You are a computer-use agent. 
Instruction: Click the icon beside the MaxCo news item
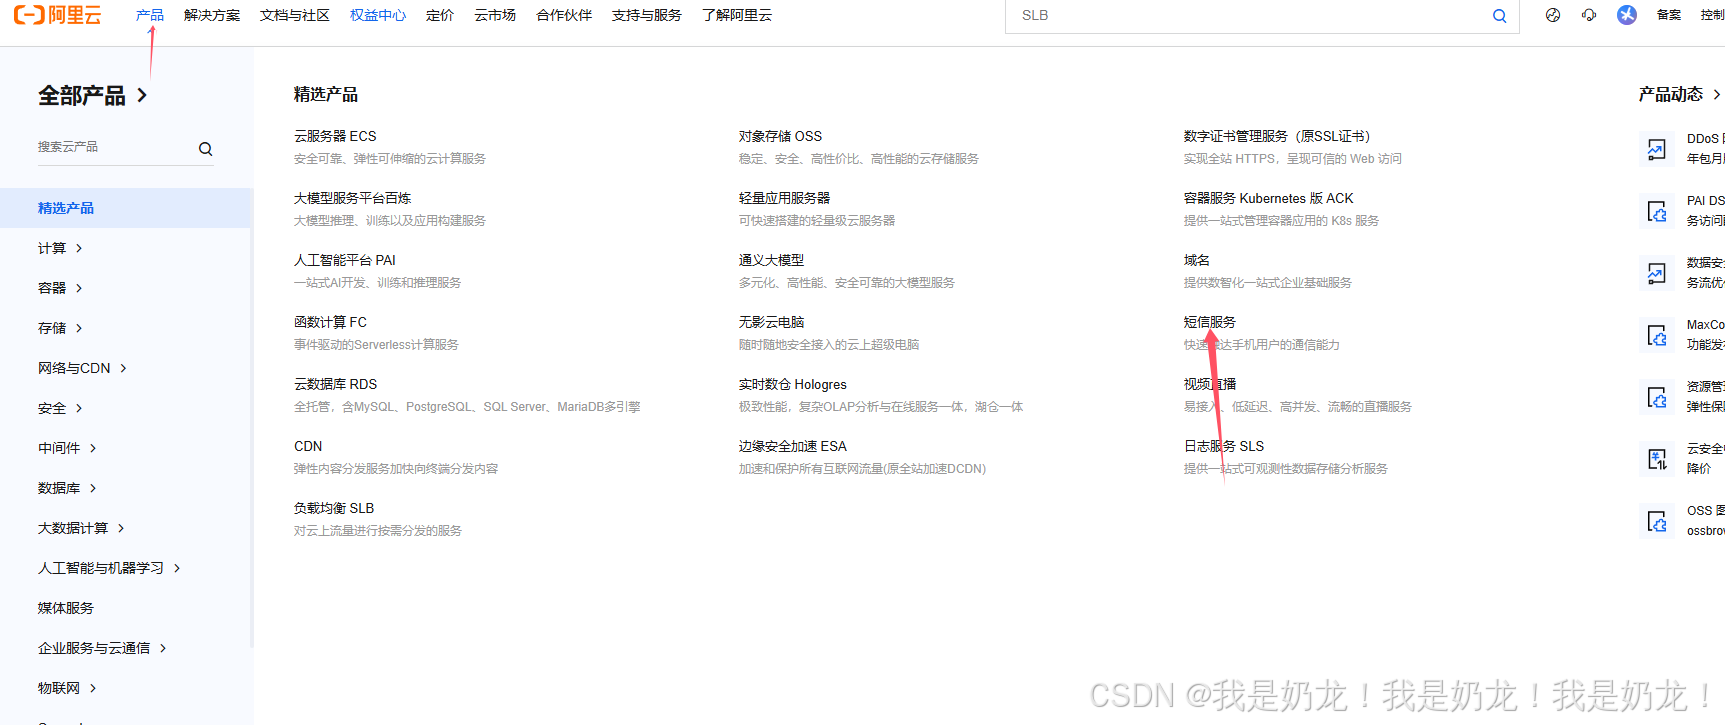[x=1657, y=335]
